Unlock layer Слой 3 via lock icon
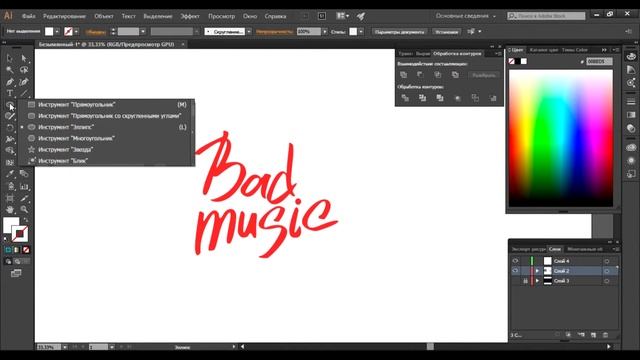 (525, 281)
